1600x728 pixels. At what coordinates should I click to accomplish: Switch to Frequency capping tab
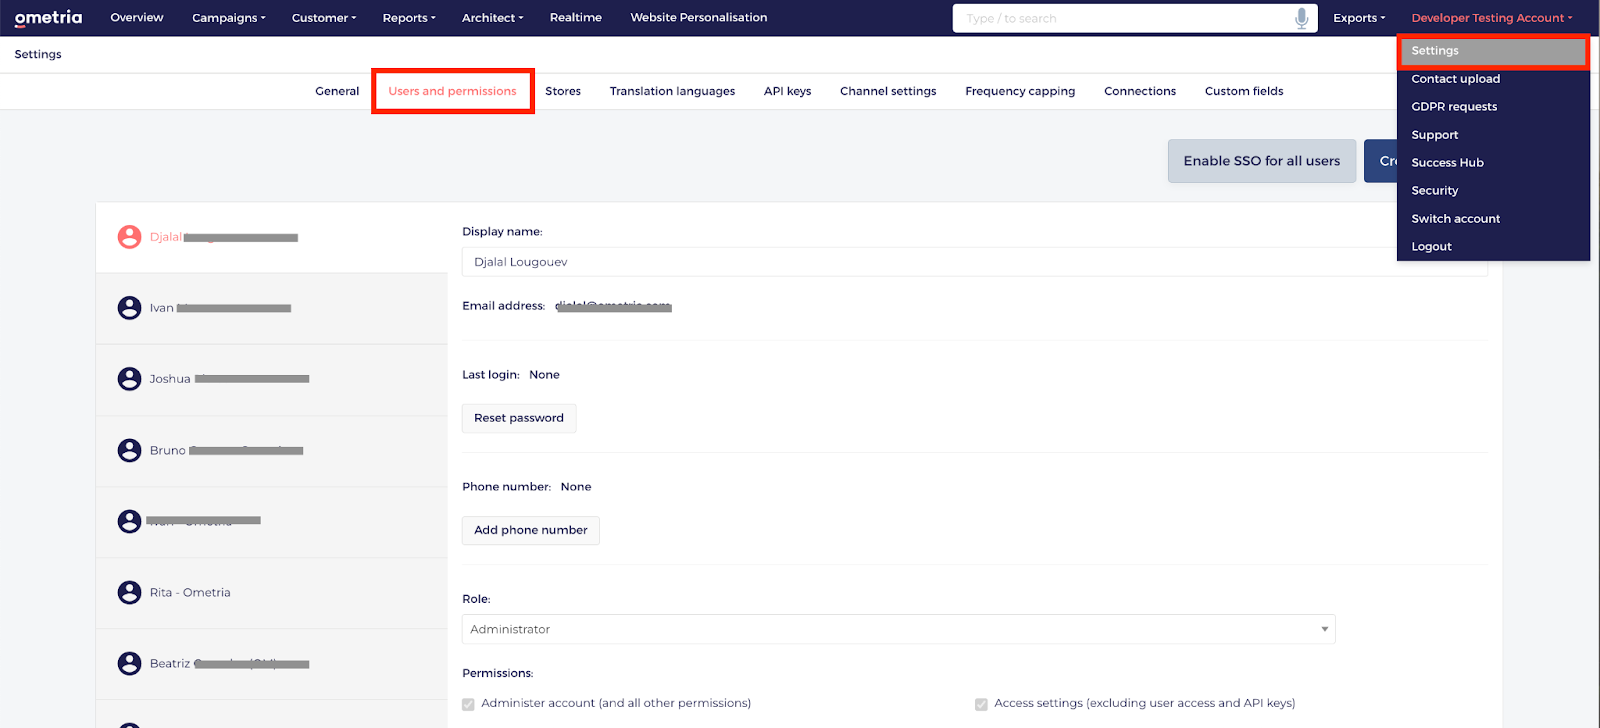point(1020,91)
